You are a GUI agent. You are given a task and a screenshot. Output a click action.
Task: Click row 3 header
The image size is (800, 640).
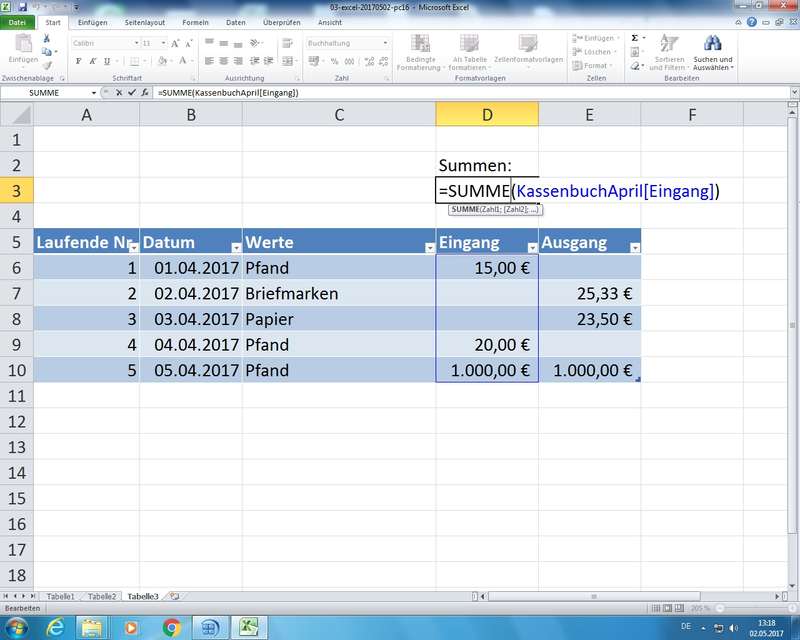click(x=16, y=191)
